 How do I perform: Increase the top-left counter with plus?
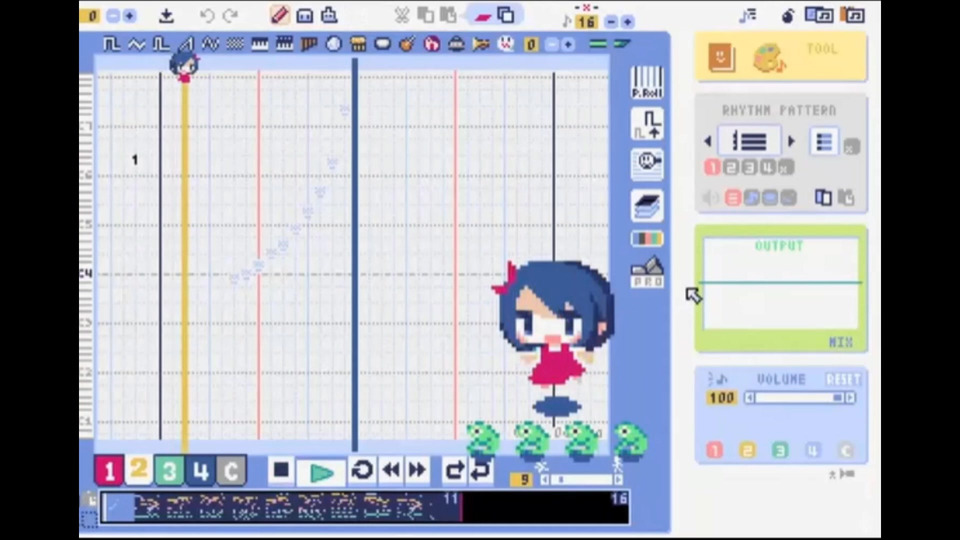129,16
